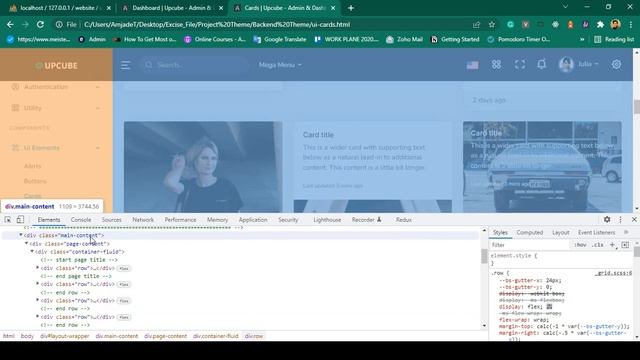Open the notifications bell icon
The height and width of the screenshot is (360, 640).
pos(541,64)
